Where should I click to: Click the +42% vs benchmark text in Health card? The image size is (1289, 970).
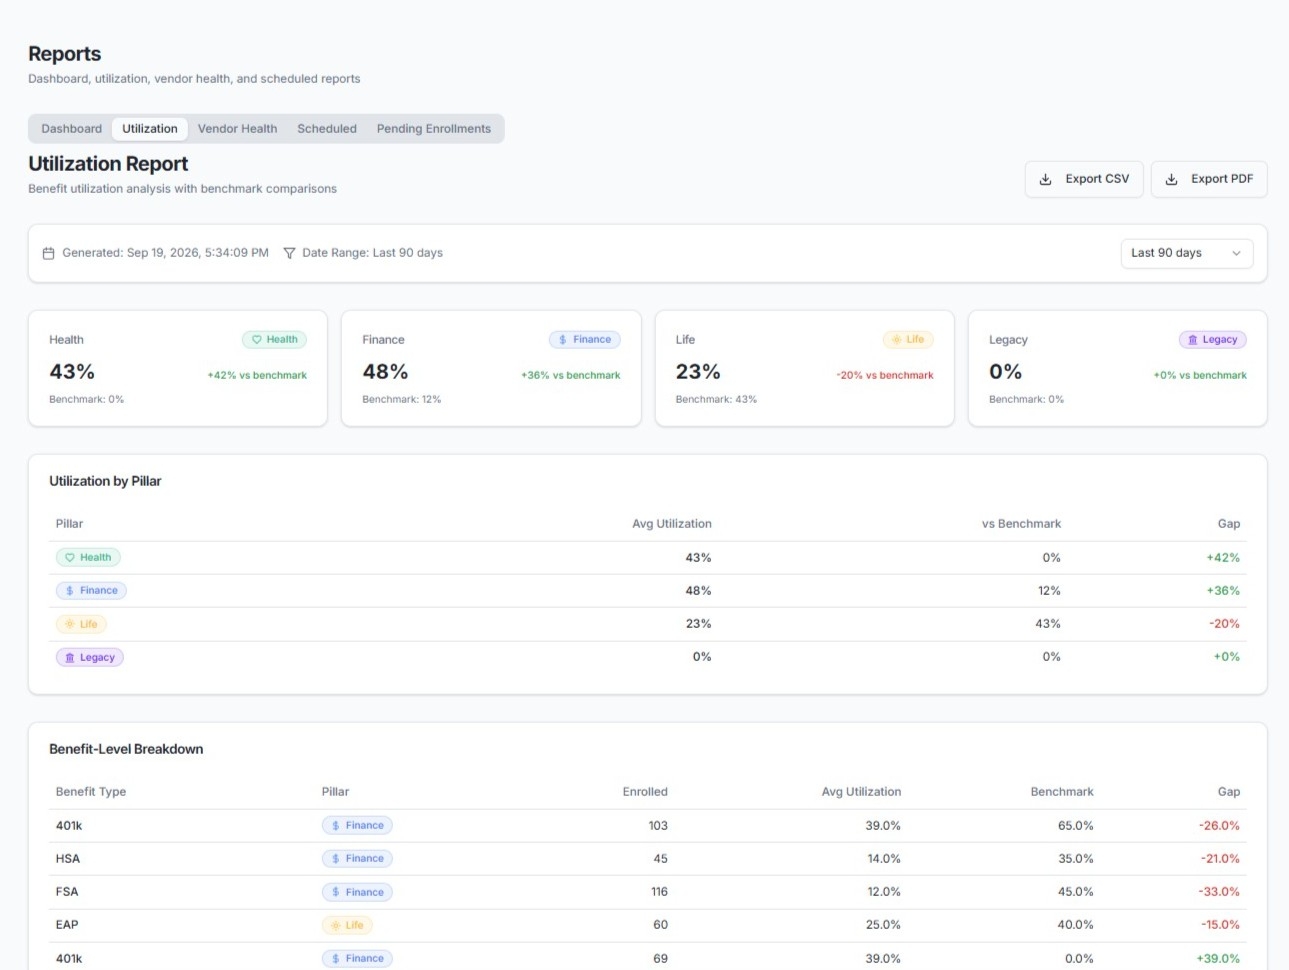(257, 376)
